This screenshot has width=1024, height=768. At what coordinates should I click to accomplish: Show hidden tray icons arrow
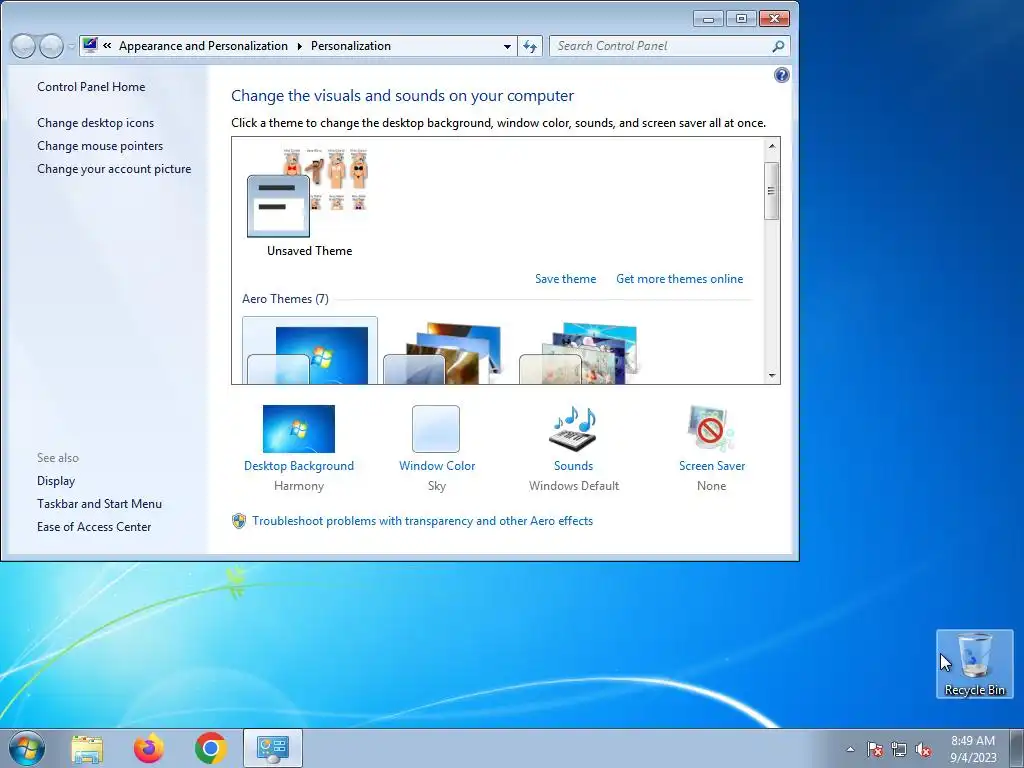point(850,749)
